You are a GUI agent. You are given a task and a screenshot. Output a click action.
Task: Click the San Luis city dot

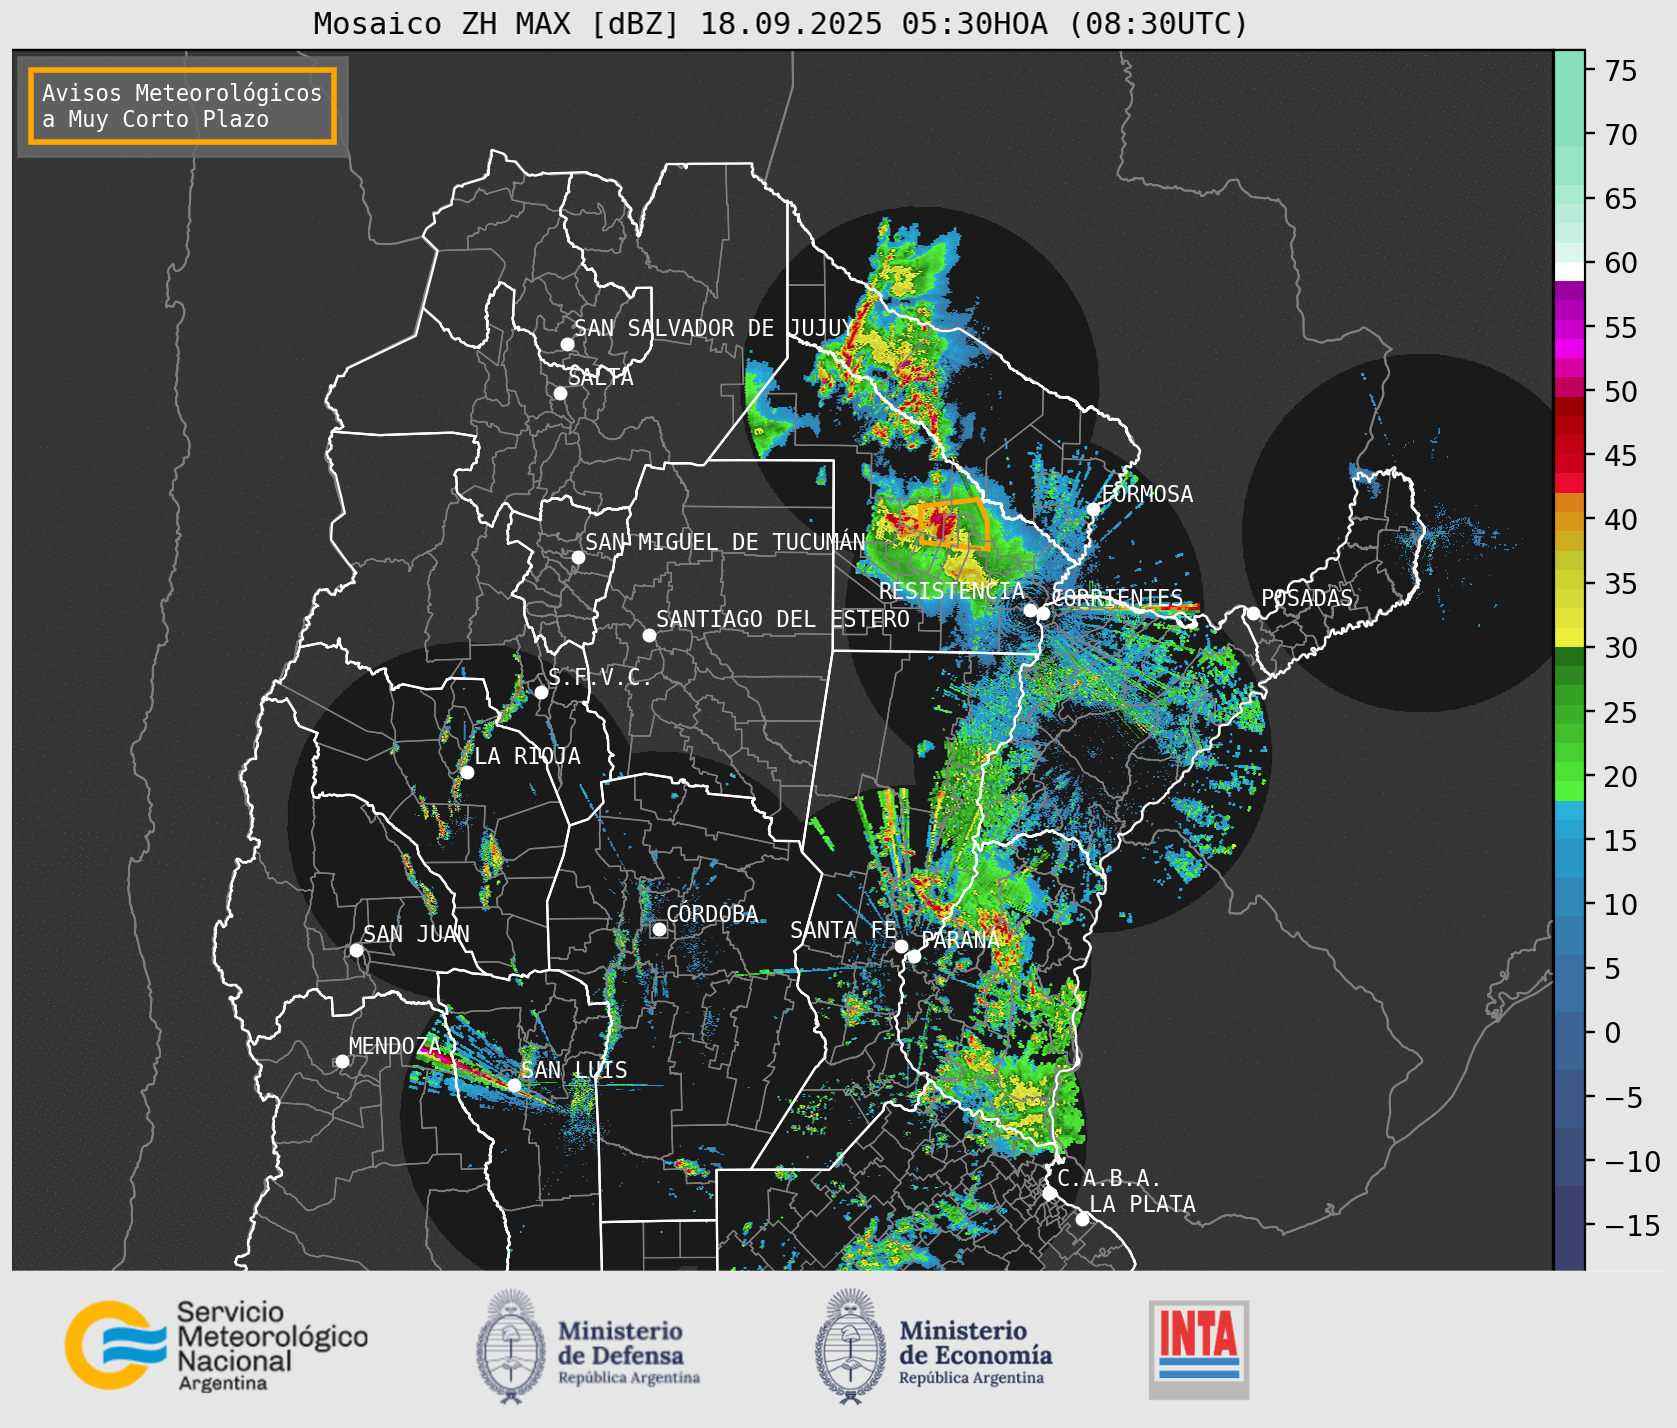514,1085
